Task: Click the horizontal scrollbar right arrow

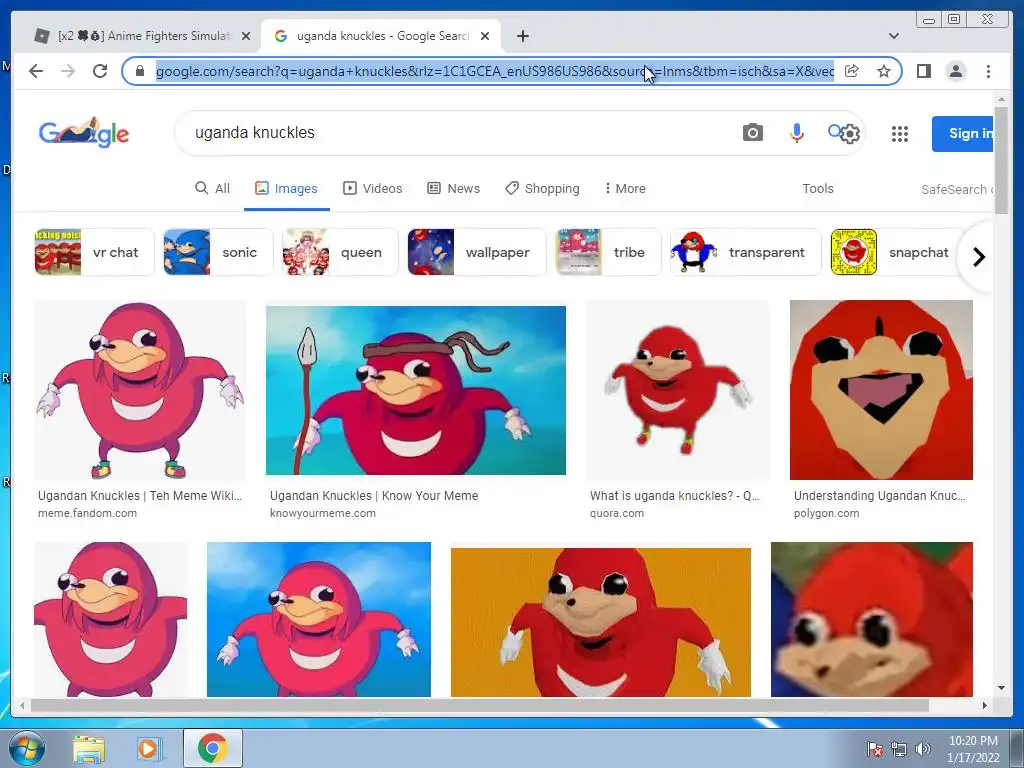Action: click(985, 705)
